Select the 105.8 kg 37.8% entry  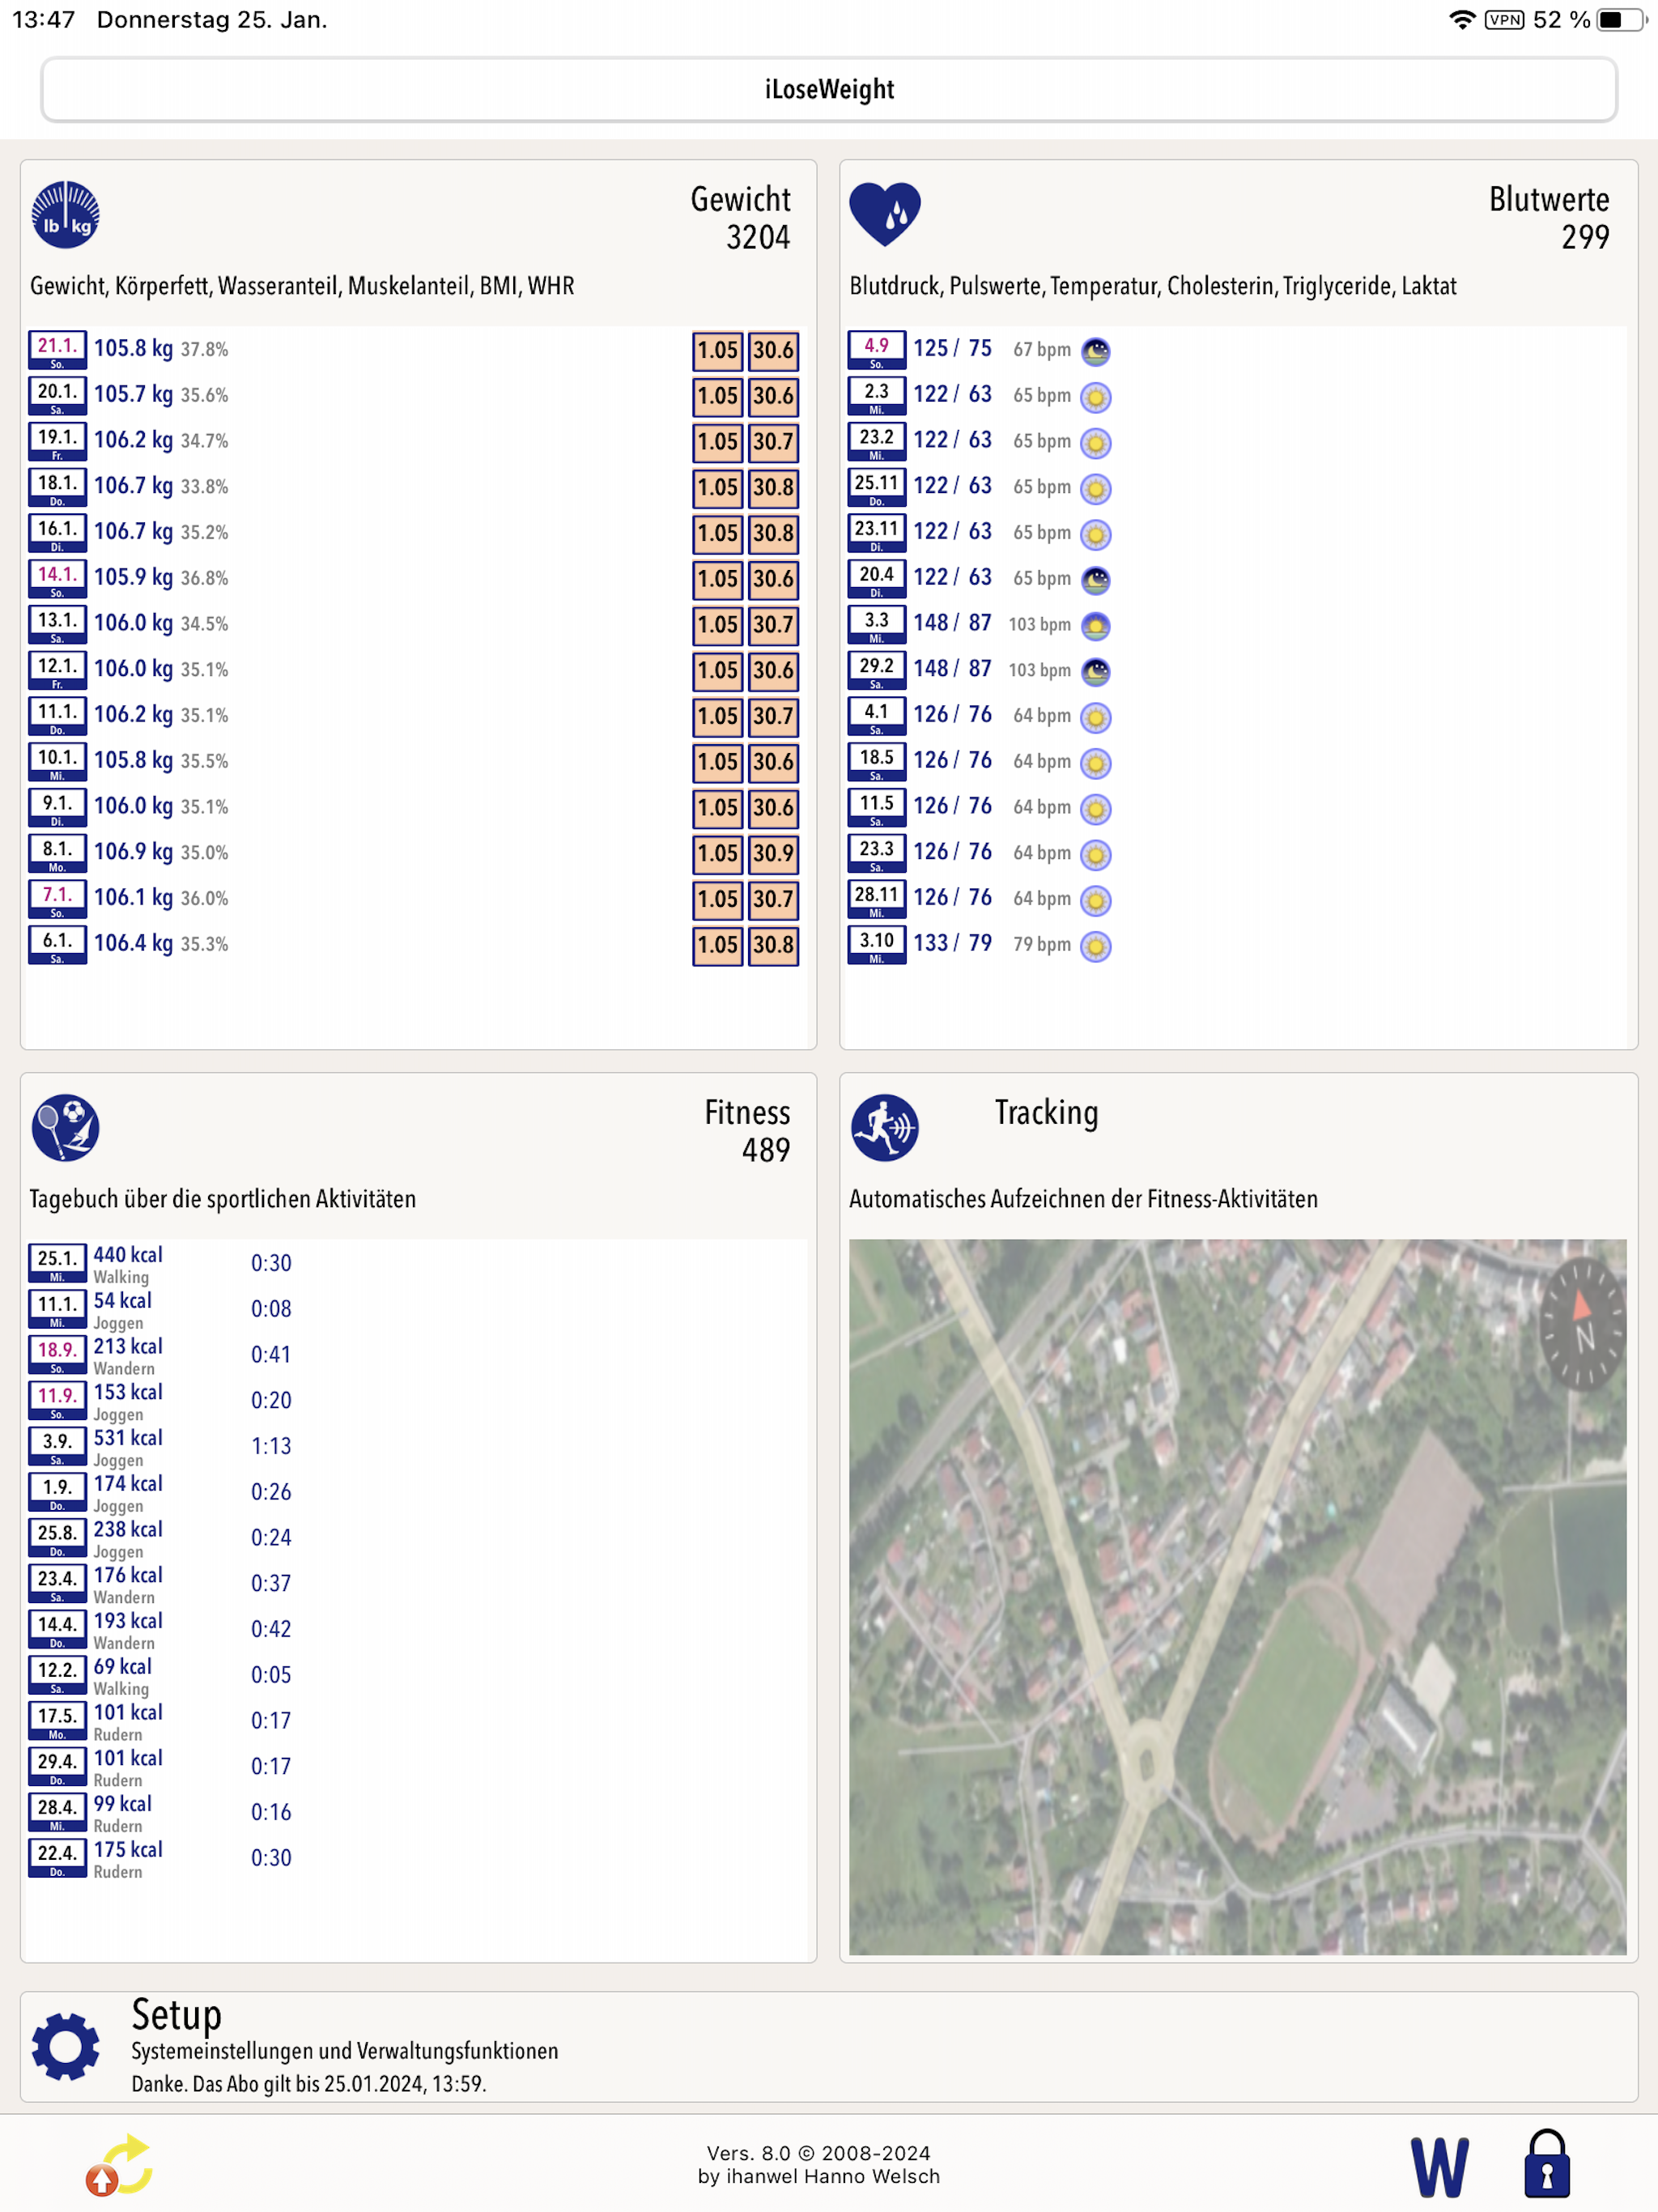414,351
